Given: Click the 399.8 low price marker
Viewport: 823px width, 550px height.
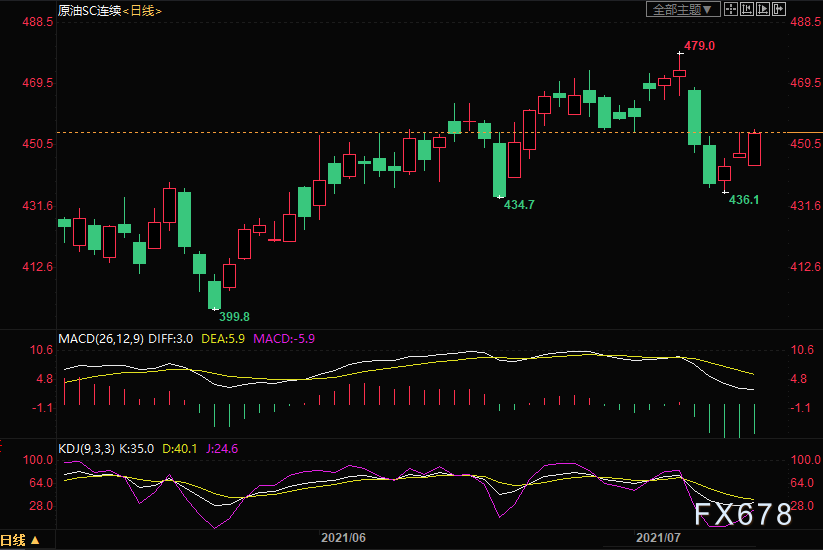Looking at the screenshot, I should [x=233, y=316].
